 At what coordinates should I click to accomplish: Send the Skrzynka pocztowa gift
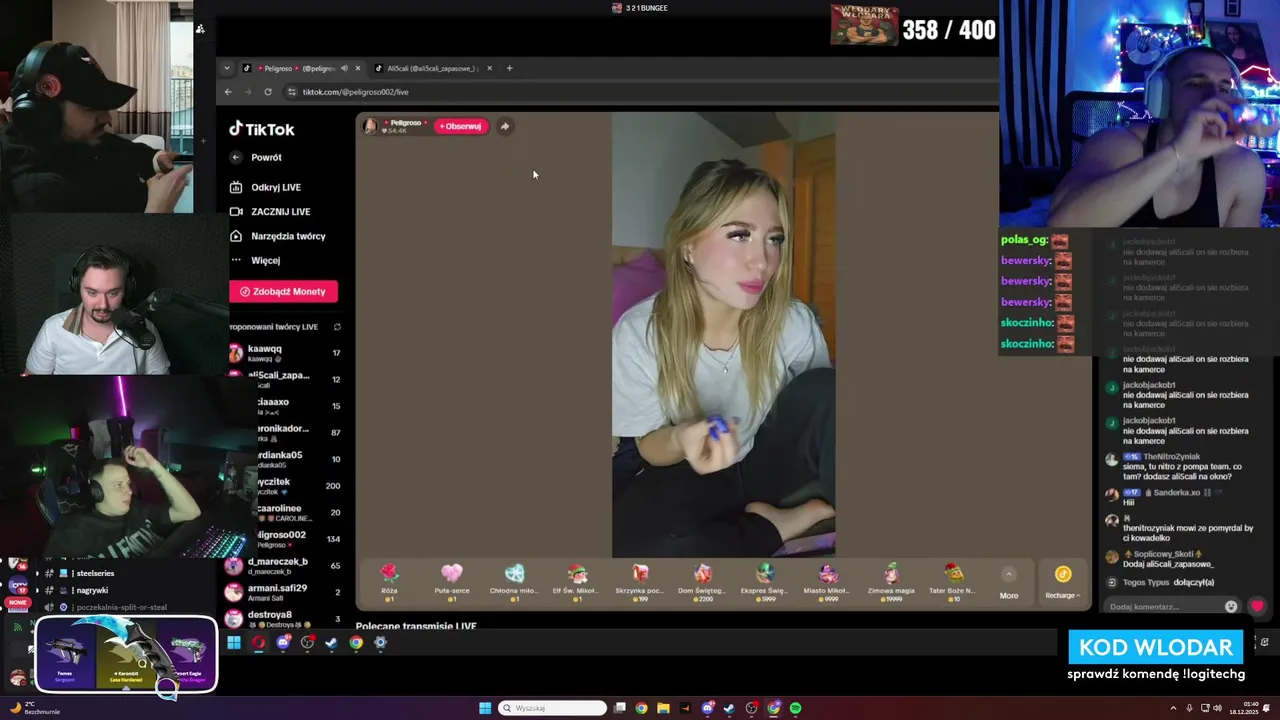(x=640, y=581)
